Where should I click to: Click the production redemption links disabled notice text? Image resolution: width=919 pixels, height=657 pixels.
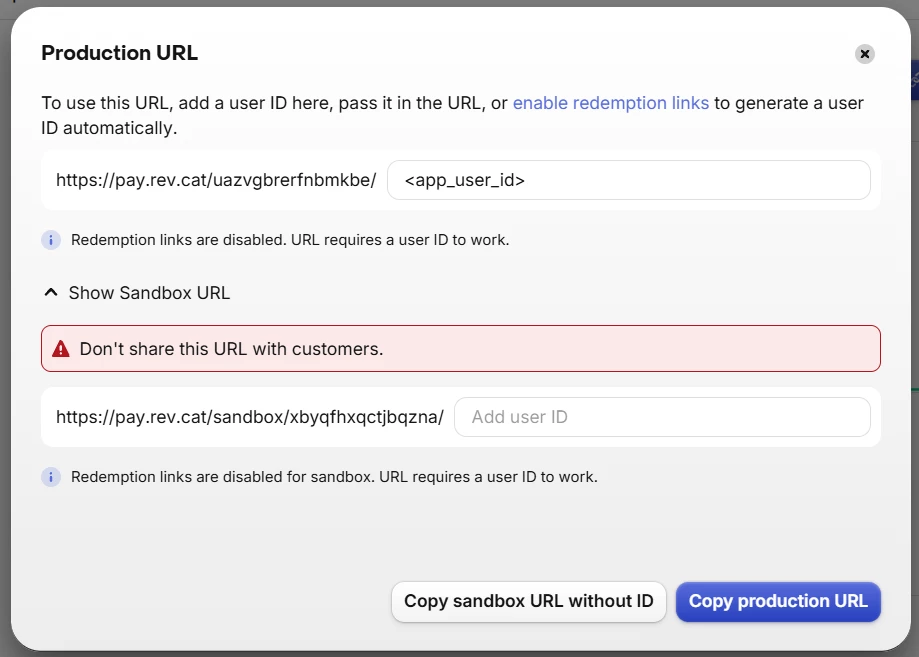290,240
